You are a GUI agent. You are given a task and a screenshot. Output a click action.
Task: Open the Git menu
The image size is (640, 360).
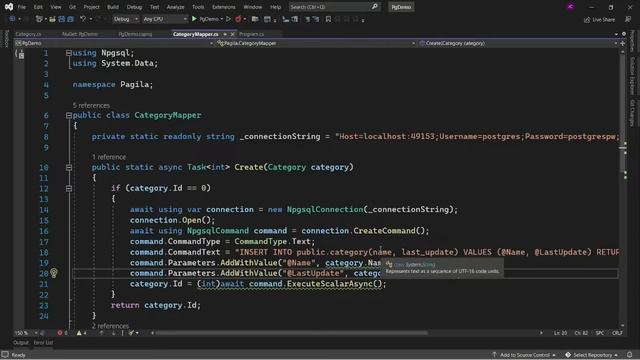[x=72, y=7]
